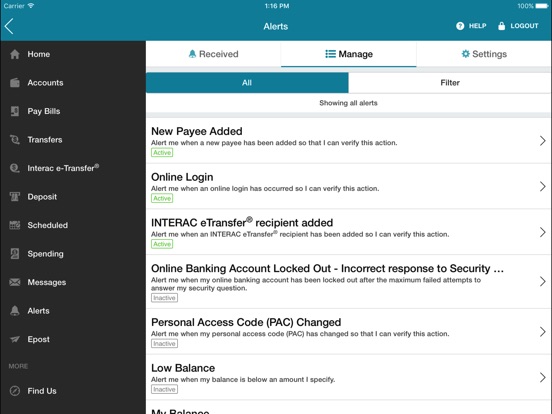Tap the Active badge under Online Login
Image resolution: width=552 pixels, height=414 pixels.
tap(162, 198)
